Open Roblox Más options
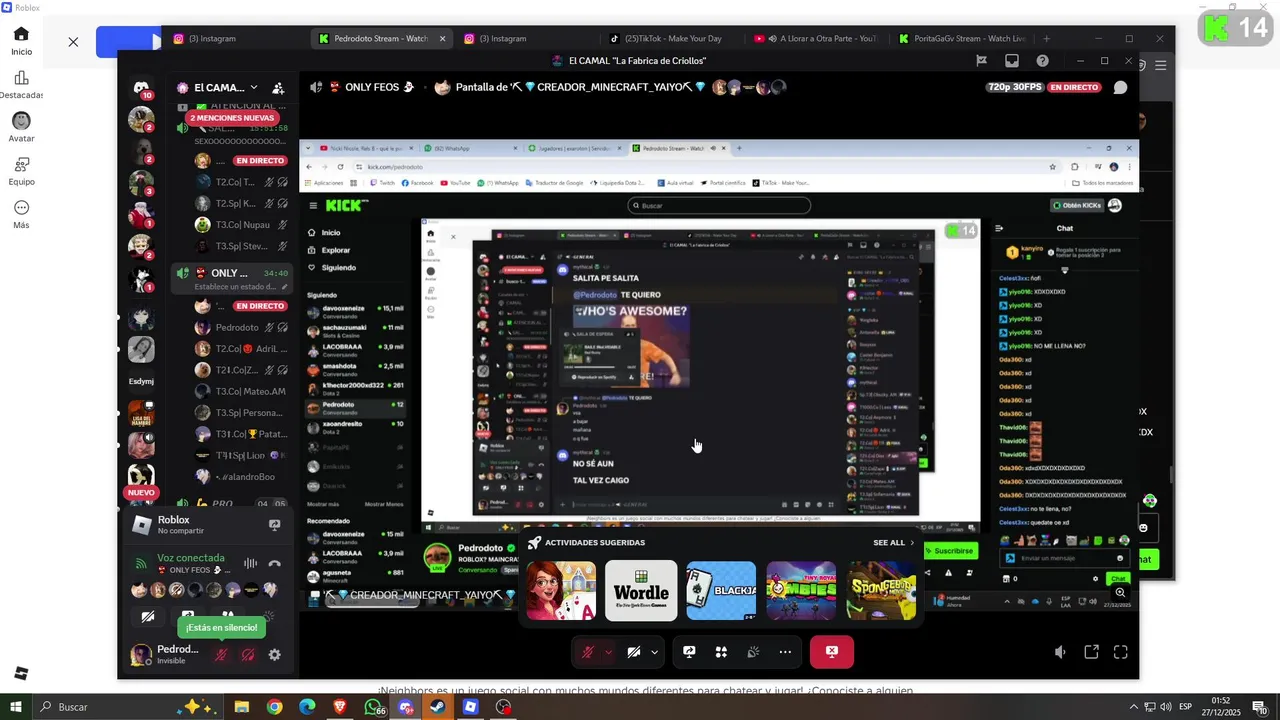Image resolution: width=1280 pixels, height=720 pixels. (21, 213)
